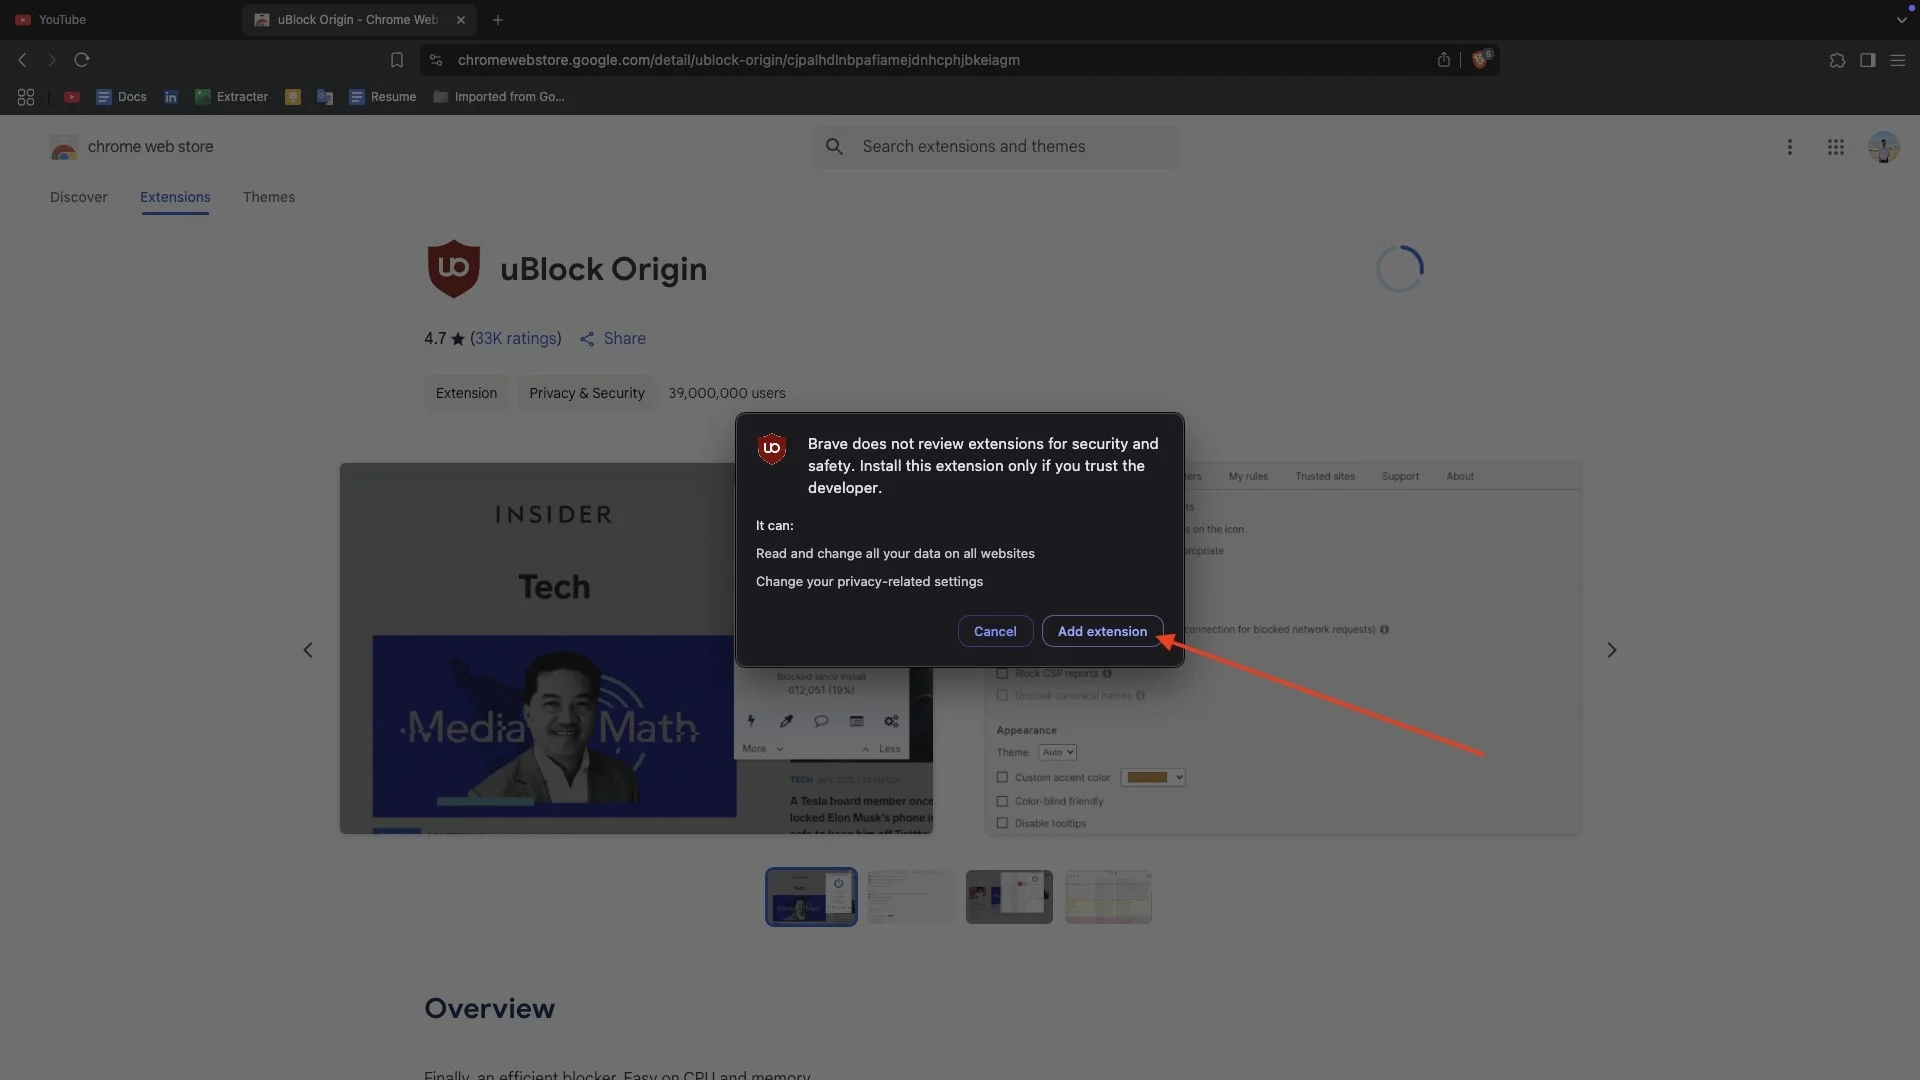1920x1080 pixels.
Task: Select the third screenshot thumbnail
Action: tap(1009, 897)
